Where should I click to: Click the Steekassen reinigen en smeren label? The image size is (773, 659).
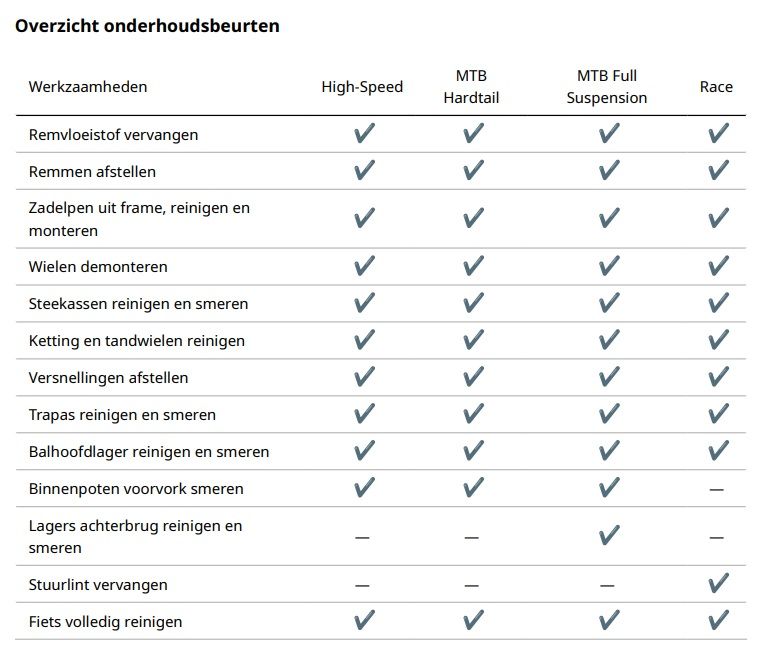139,304
